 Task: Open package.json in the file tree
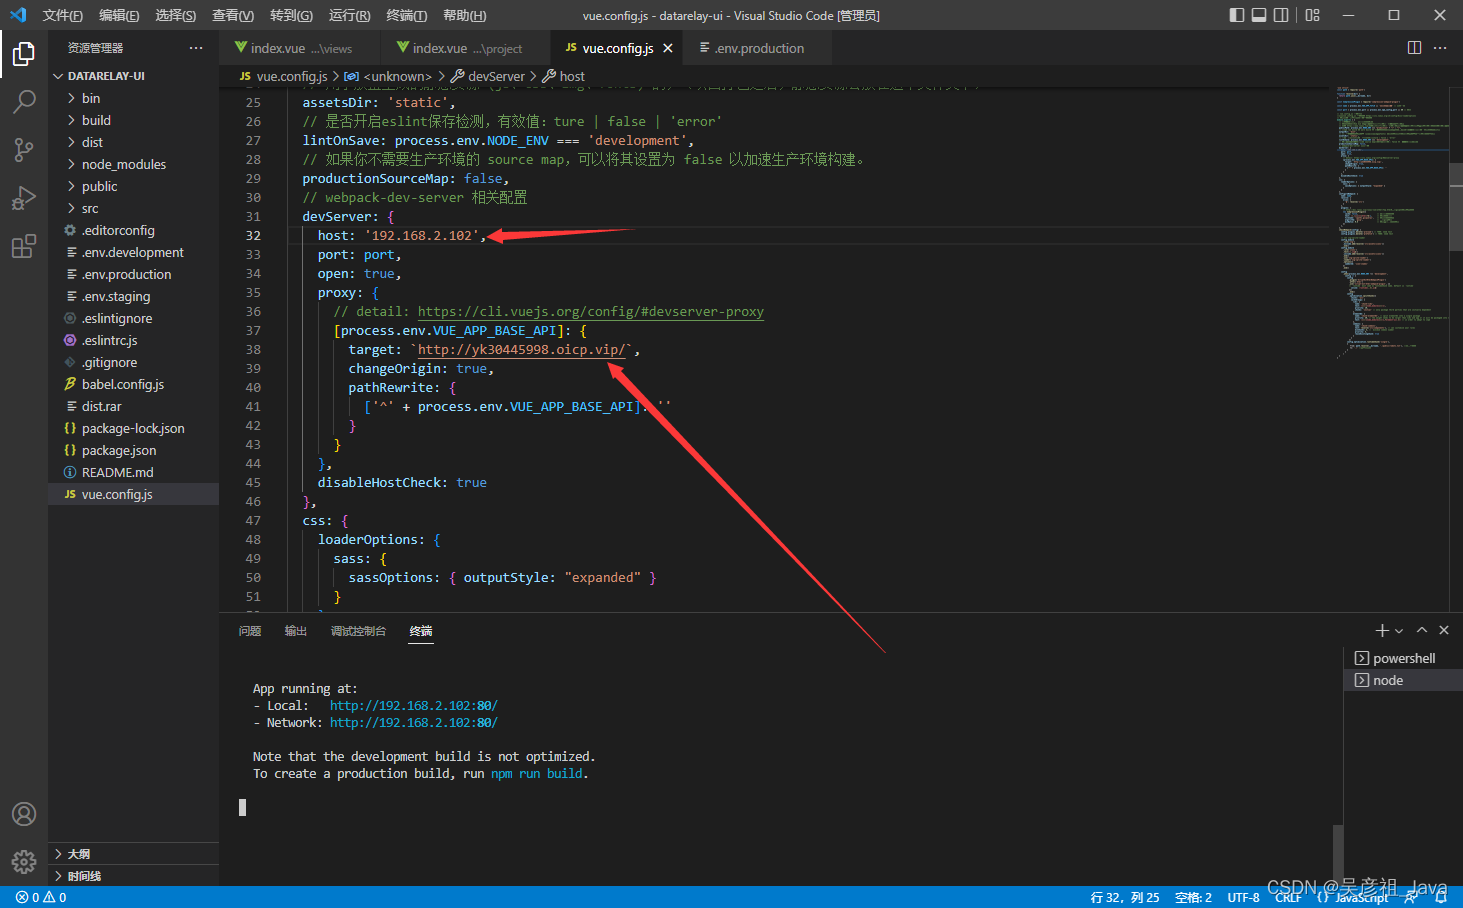pyautogui.click(x=133, y=450)
